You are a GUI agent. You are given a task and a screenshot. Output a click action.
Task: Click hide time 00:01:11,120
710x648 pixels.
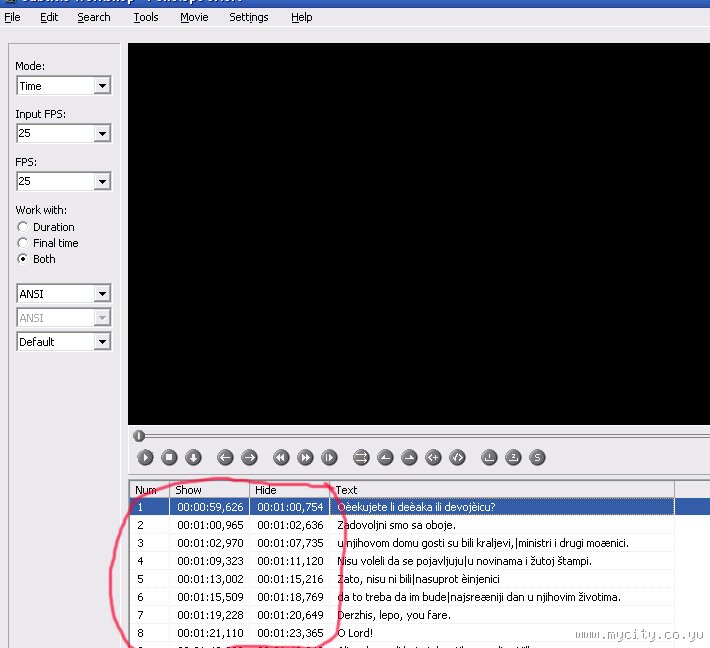coord(290,561)
